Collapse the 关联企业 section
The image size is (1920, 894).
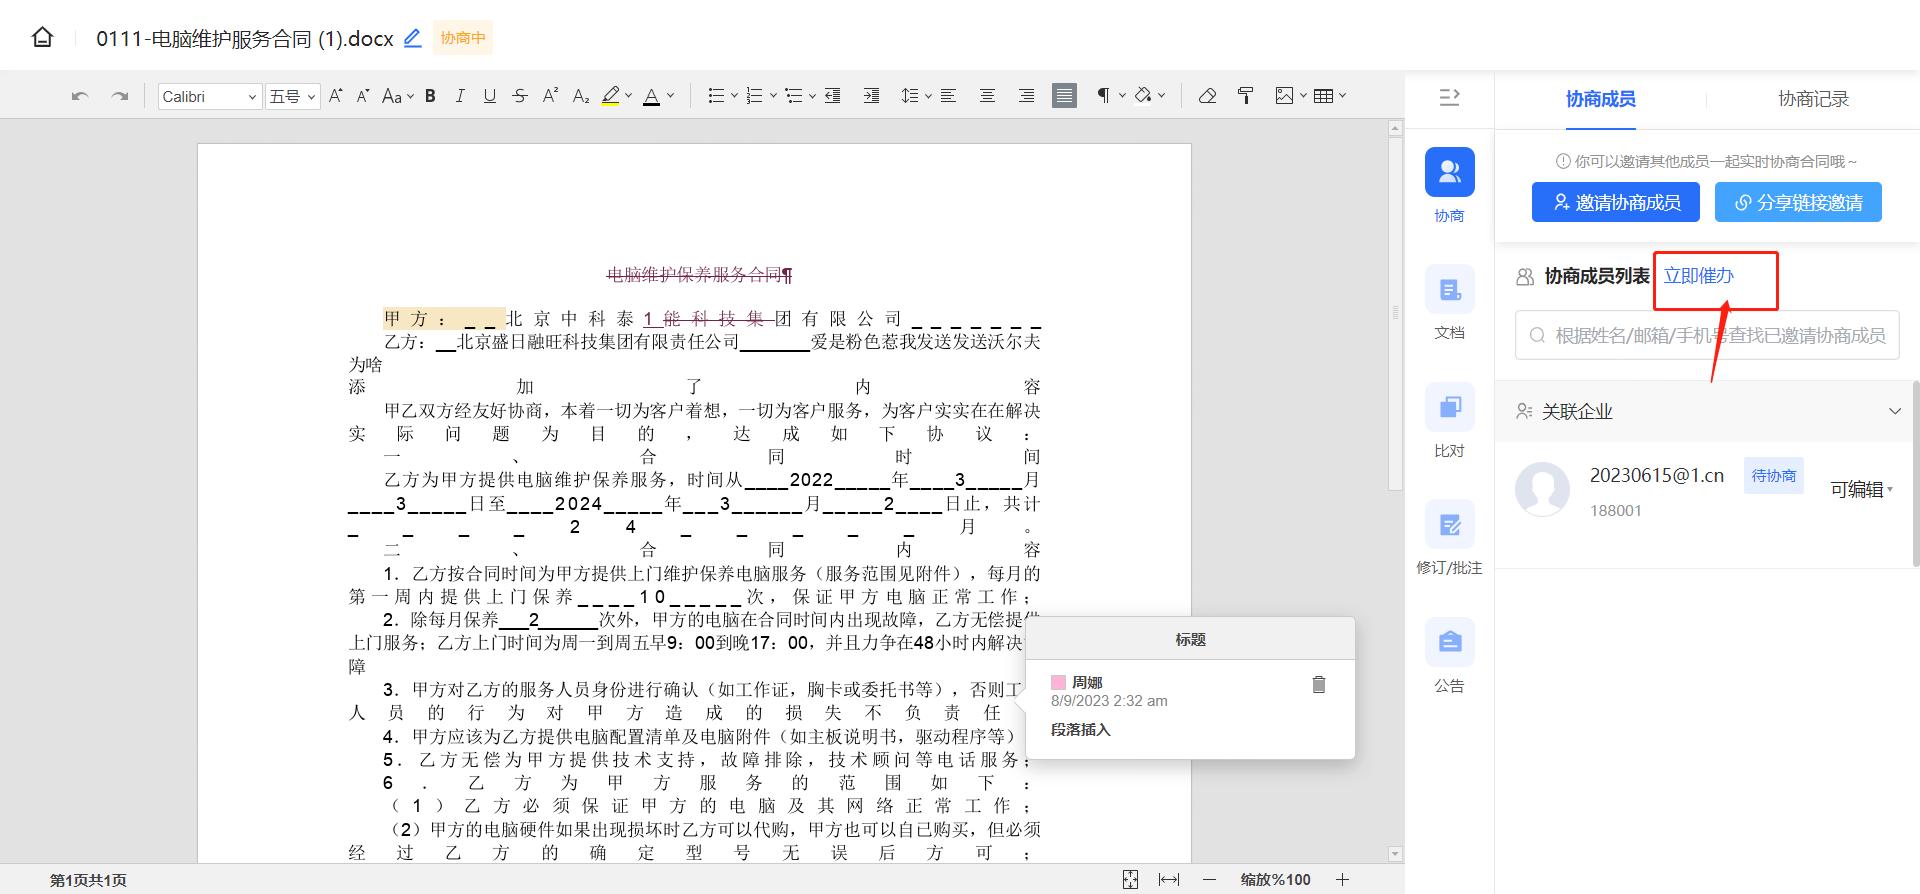point(1894,411)
